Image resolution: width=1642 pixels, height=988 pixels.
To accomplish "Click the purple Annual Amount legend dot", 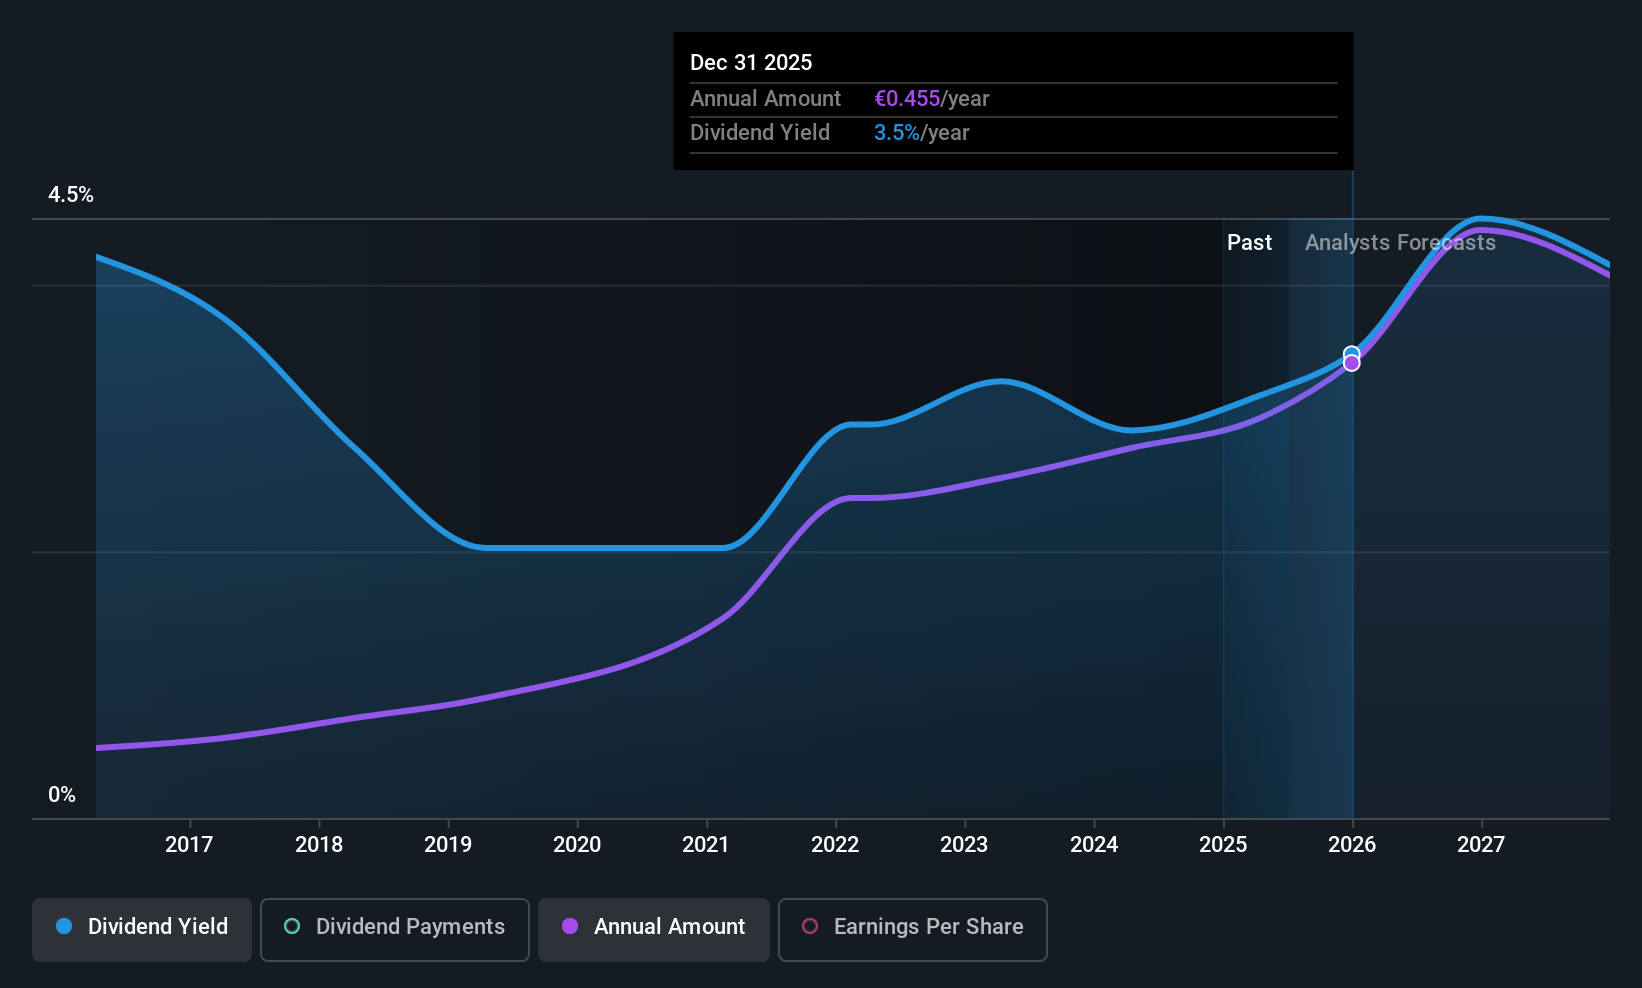I will [x=570, y=926].
